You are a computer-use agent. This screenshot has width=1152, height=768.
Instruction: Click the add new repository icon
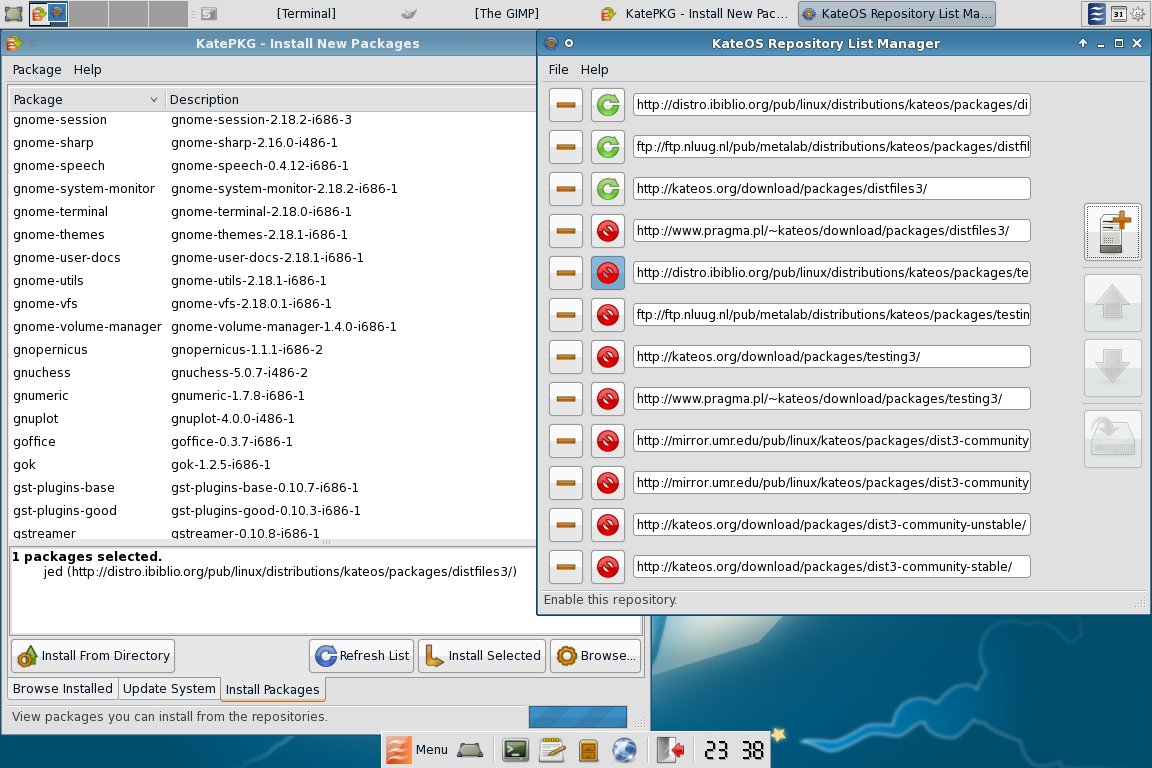point(1113,232)
